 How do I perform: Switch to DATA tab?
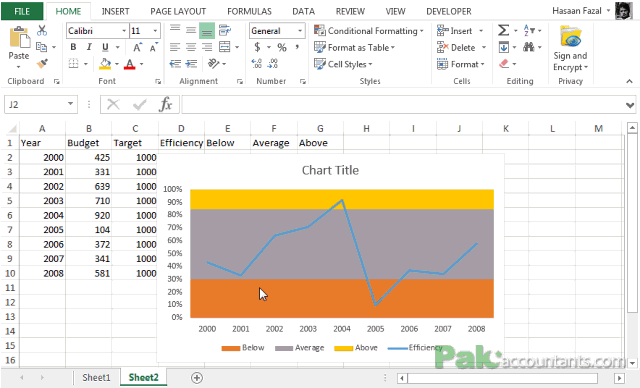(303, 11)
